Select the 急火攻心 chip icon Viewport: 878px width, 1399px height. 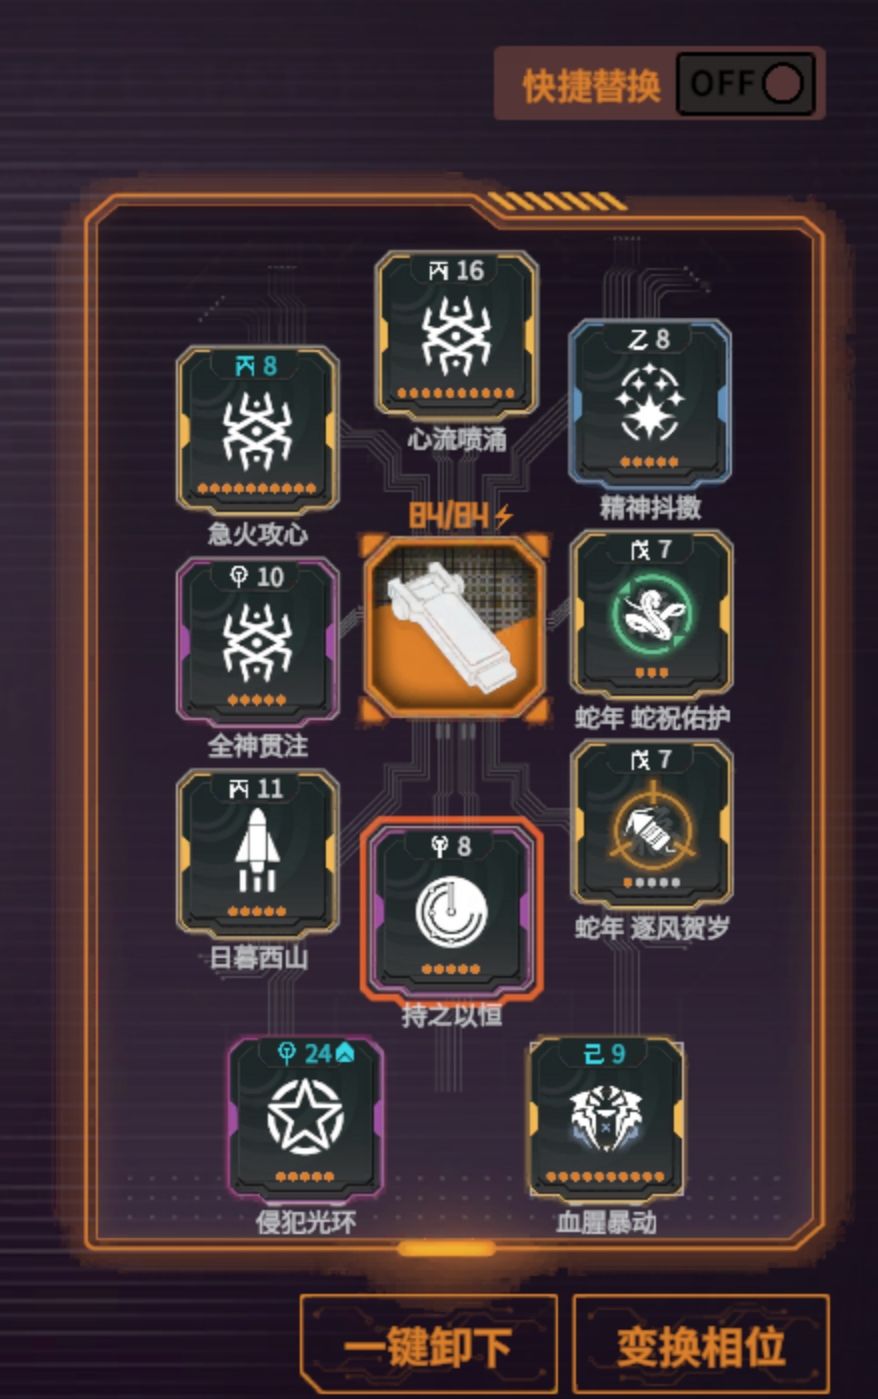pos(258,430)
